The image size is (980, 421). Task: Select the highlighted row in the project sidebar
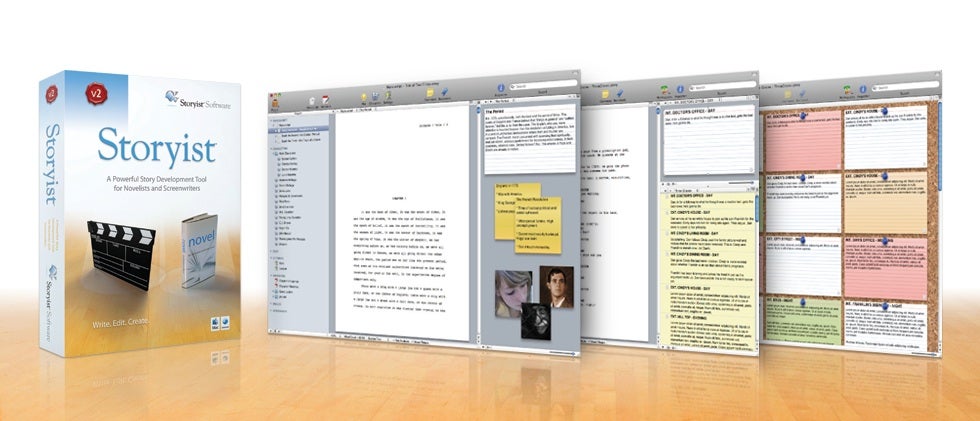pos(298,132)
